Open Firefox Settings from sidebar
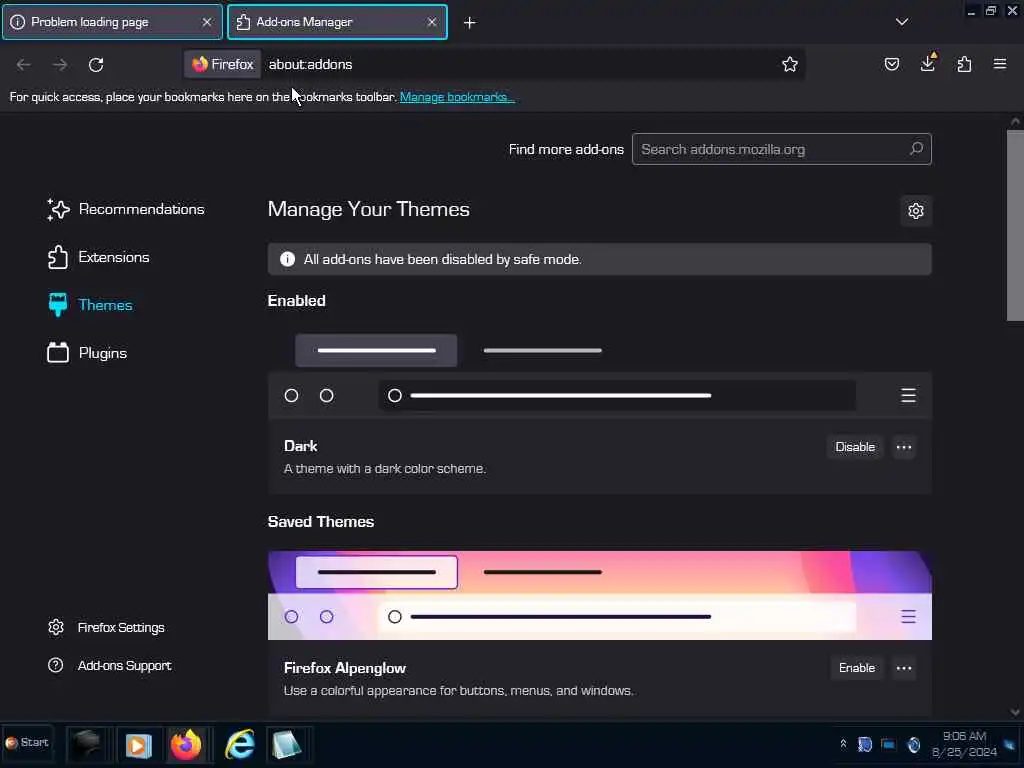The image size is (1024, 768). pos(106,628)
